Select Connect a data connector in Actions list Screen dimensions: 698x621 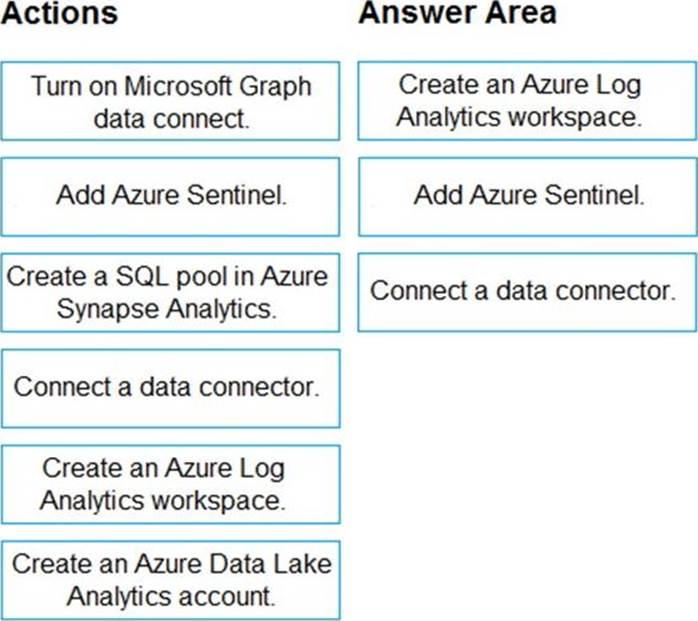[x=170, y=387]
